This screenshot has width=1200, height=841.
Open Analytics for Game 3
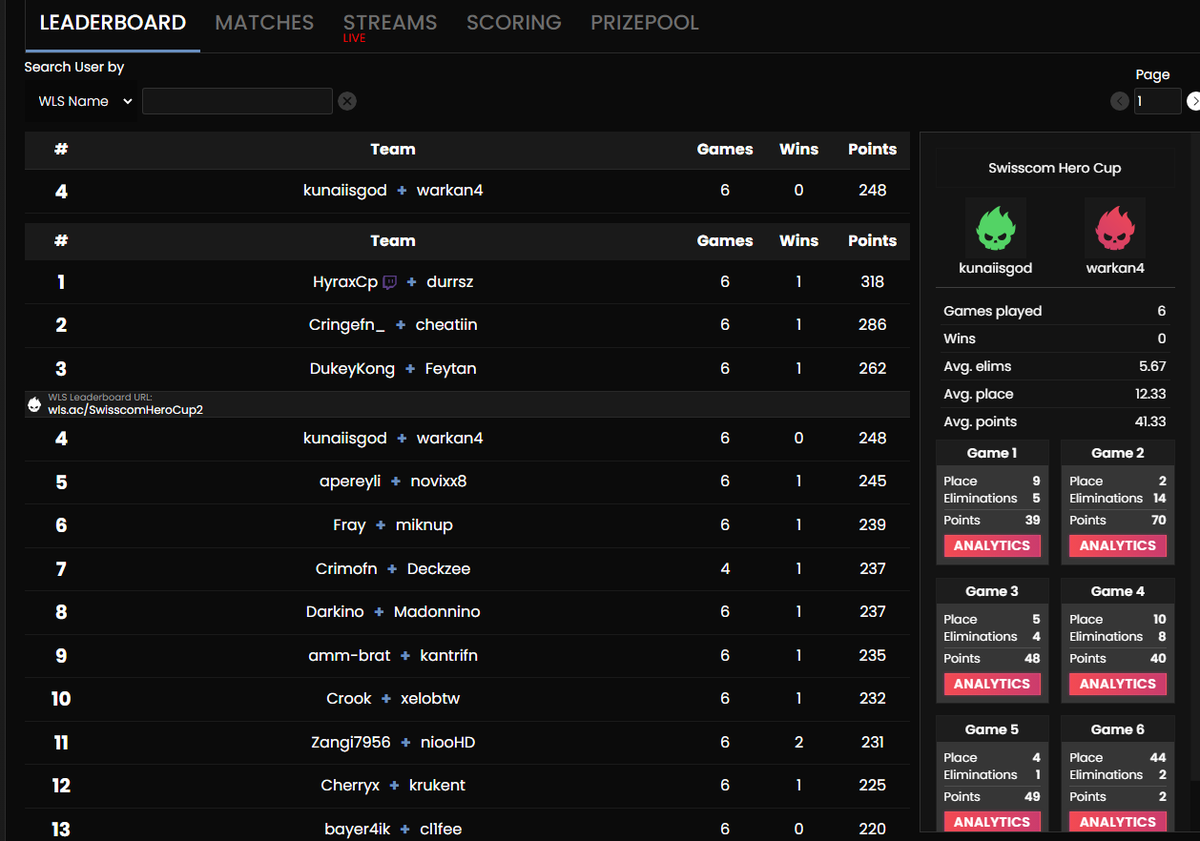[992, 684]
